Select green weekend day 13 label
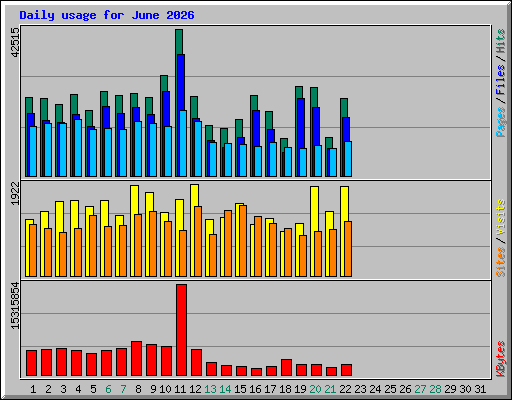512x400 pixels. (x=210, y=389)
